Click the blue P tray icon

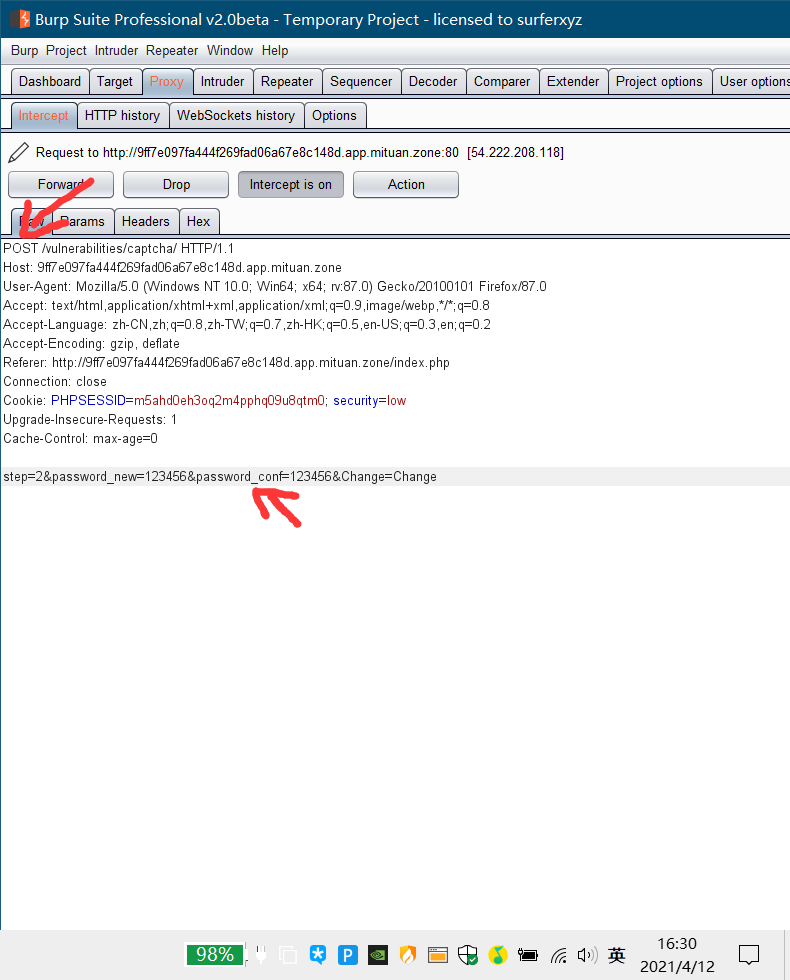[348, 955]
